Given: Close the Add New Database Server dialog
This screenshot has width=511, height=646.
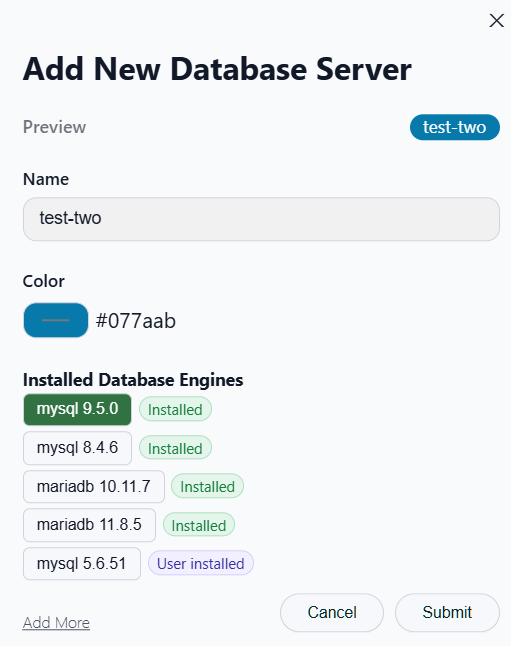Looking at the screenshot, I should coord(497,20).
